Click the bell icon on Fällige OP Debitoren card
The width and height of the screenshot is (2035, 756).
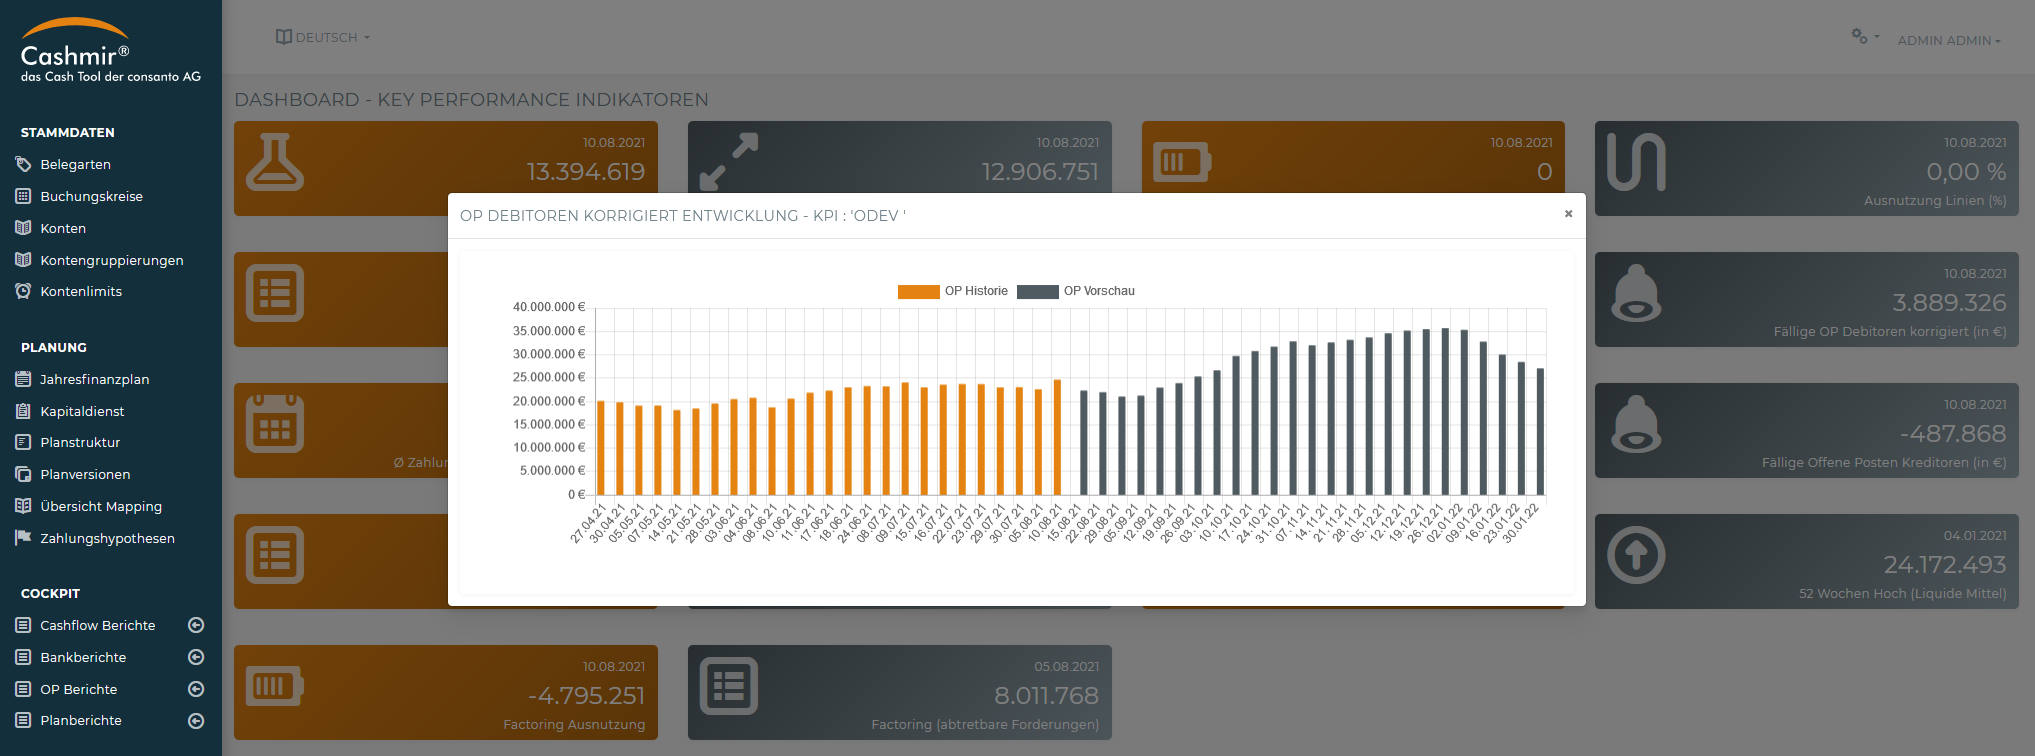coord(1636,293)
